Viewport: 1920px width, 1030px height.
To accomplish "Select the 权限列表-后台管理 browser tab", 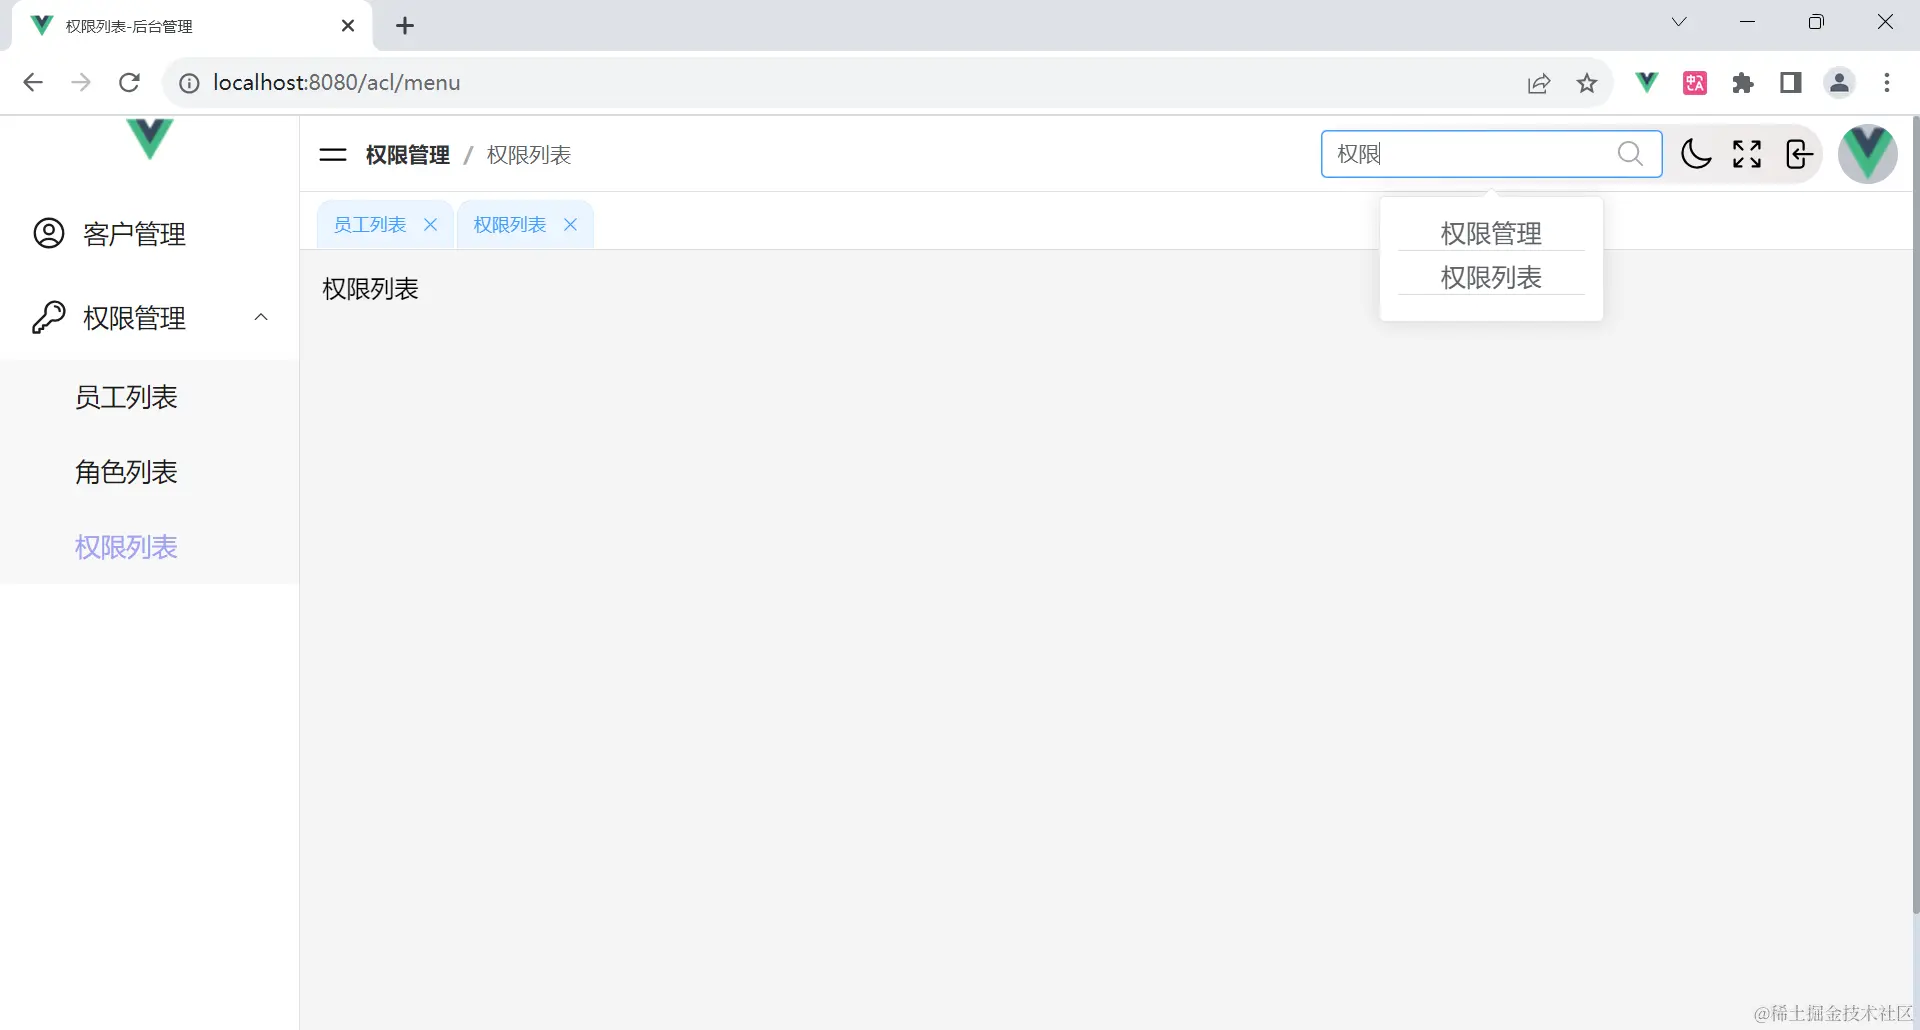I will click(x=192, y=26).
